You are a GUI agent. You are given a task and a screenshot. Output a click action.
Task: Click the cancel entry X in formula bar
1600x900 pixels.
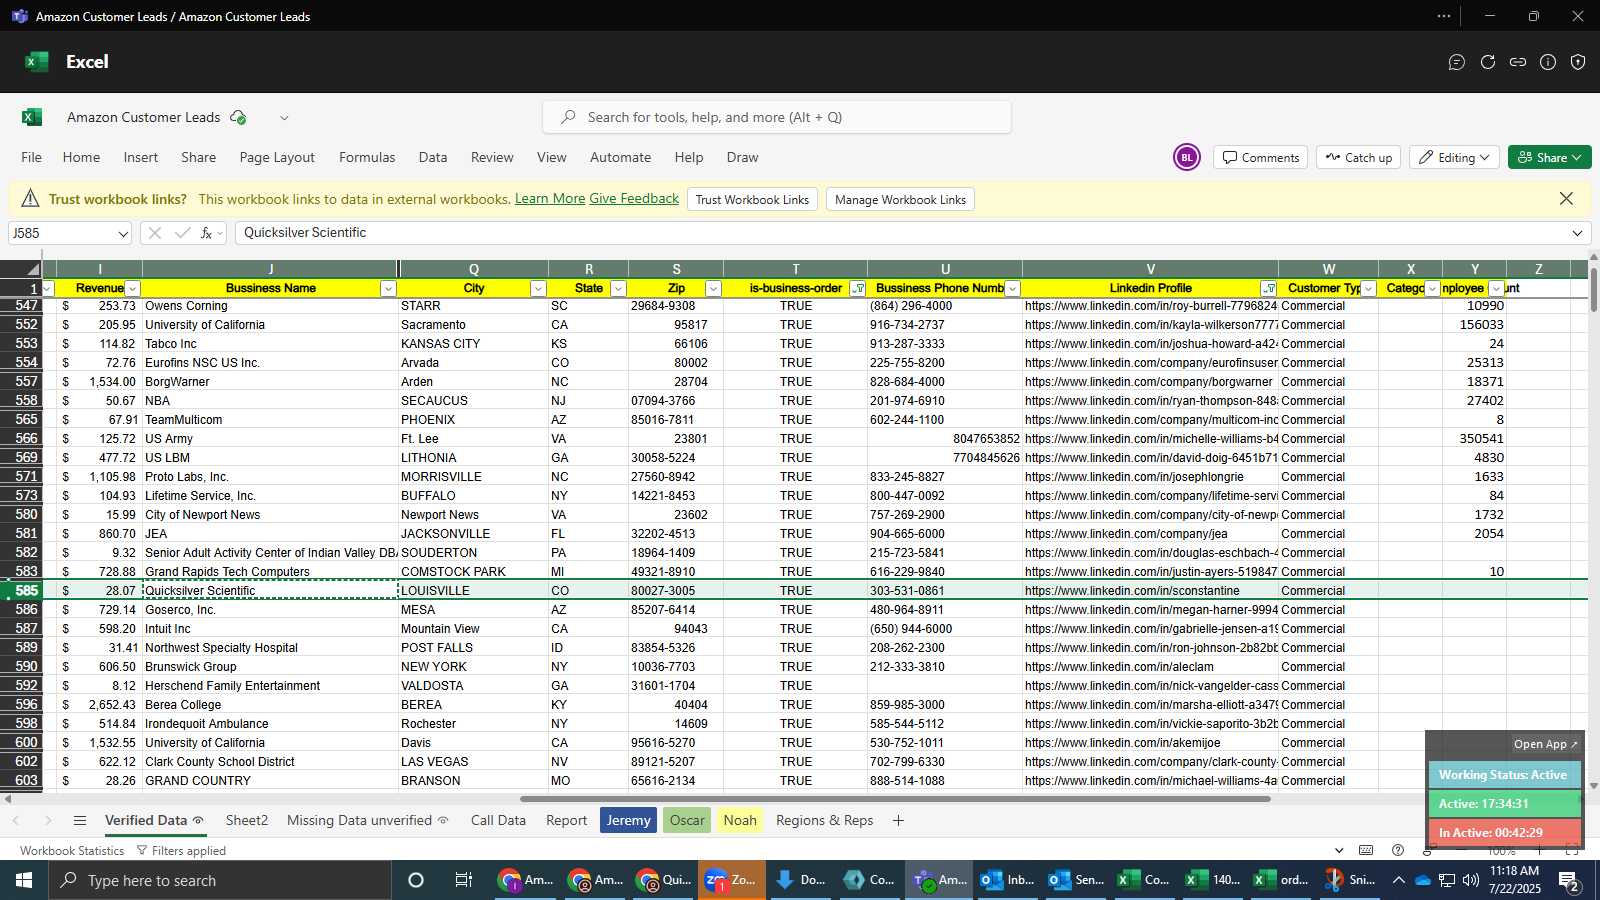pos(154,233)
